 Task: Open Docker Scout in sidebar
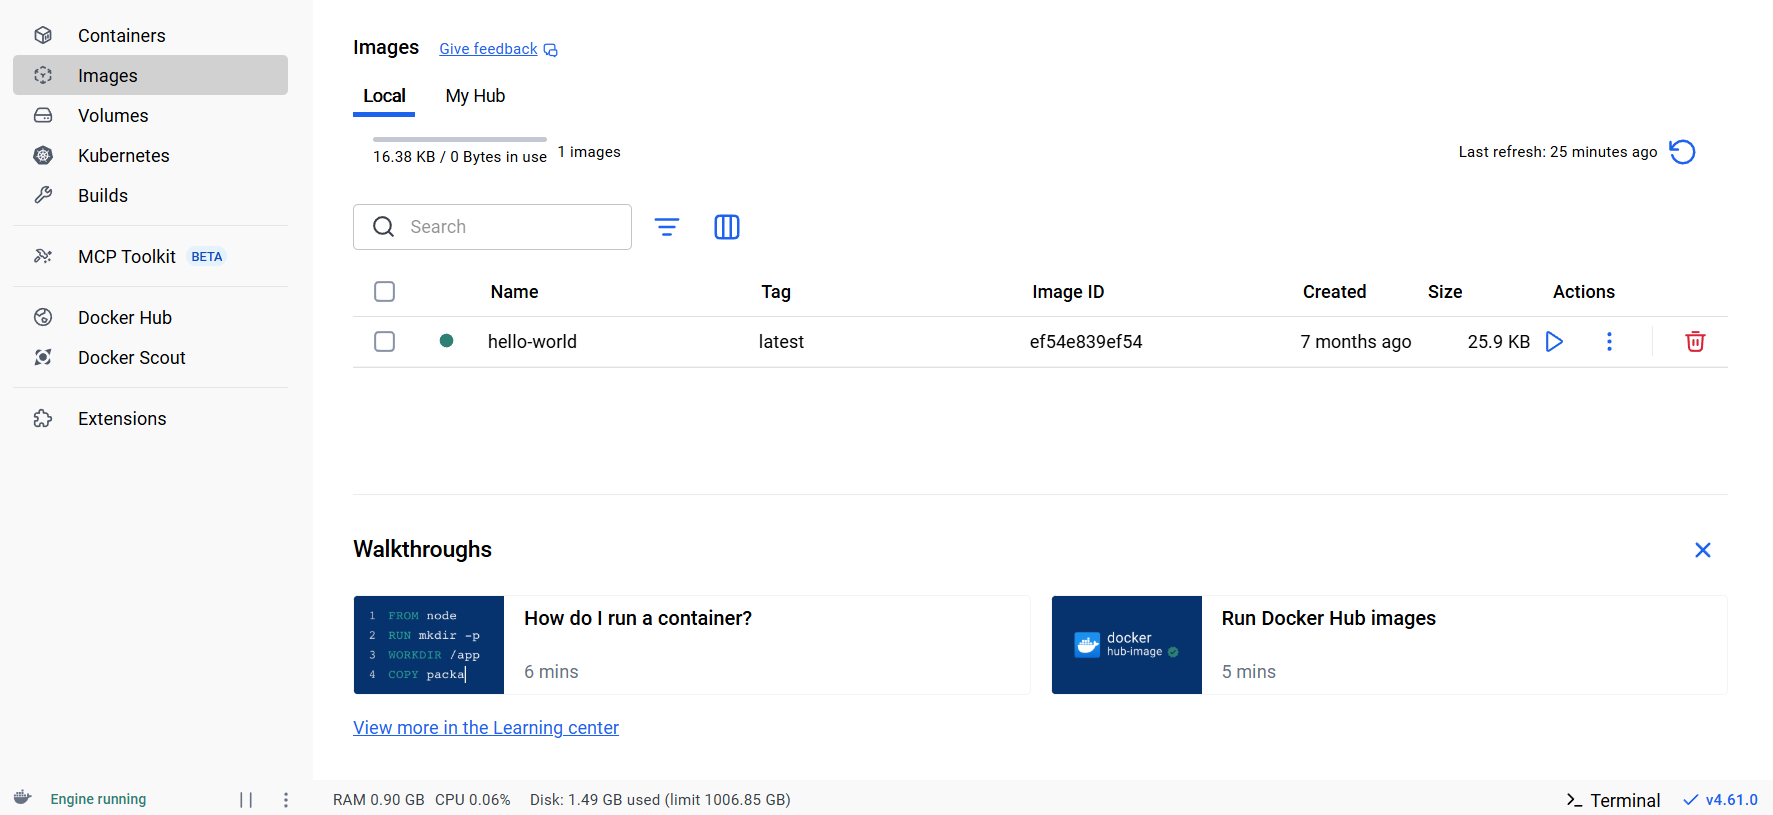point(150,357)
